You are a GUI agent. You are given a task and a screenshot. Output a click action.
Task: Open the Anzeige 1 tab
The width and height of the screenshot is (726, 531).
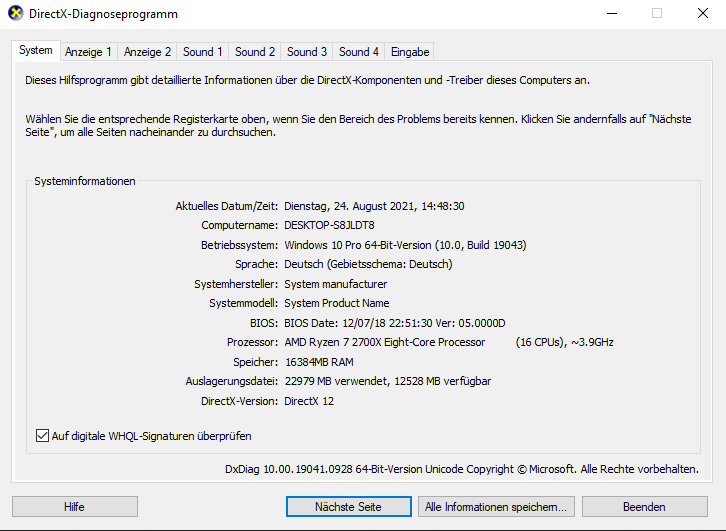point(88,52)
